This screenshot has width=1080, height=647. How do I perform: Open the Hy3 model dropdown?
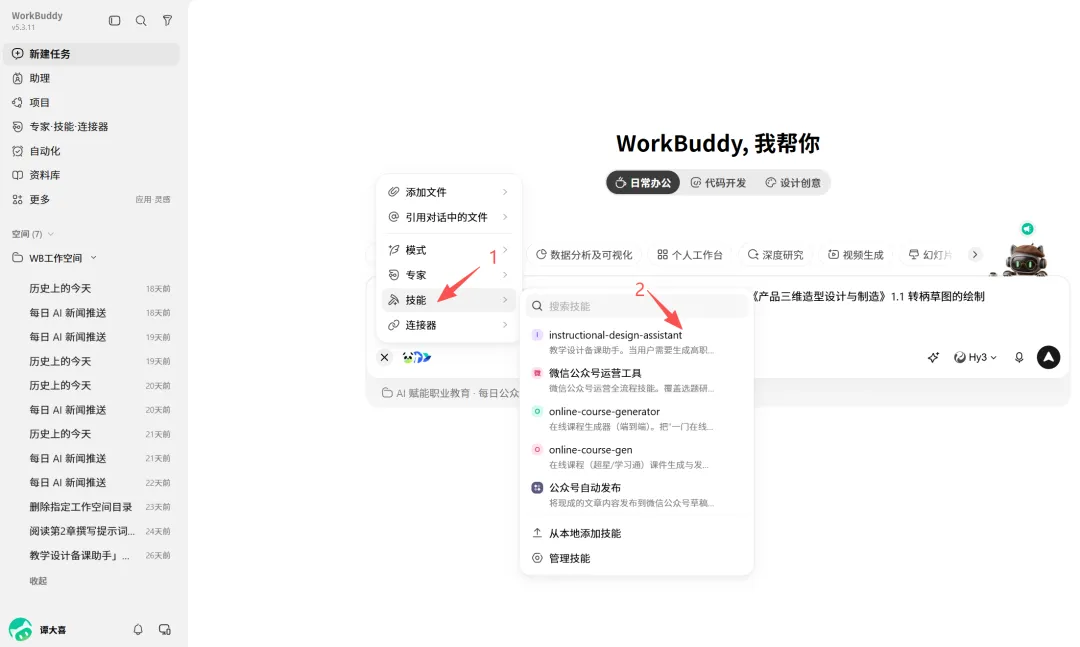tap(975, 357)
